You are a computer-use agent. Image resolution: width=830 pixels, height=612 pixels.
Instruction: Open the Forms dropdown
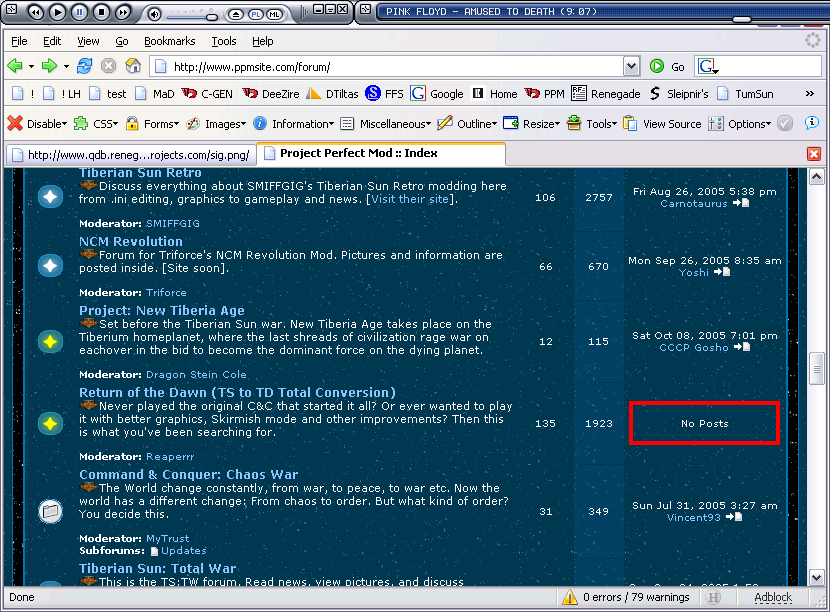click(152, 124)
